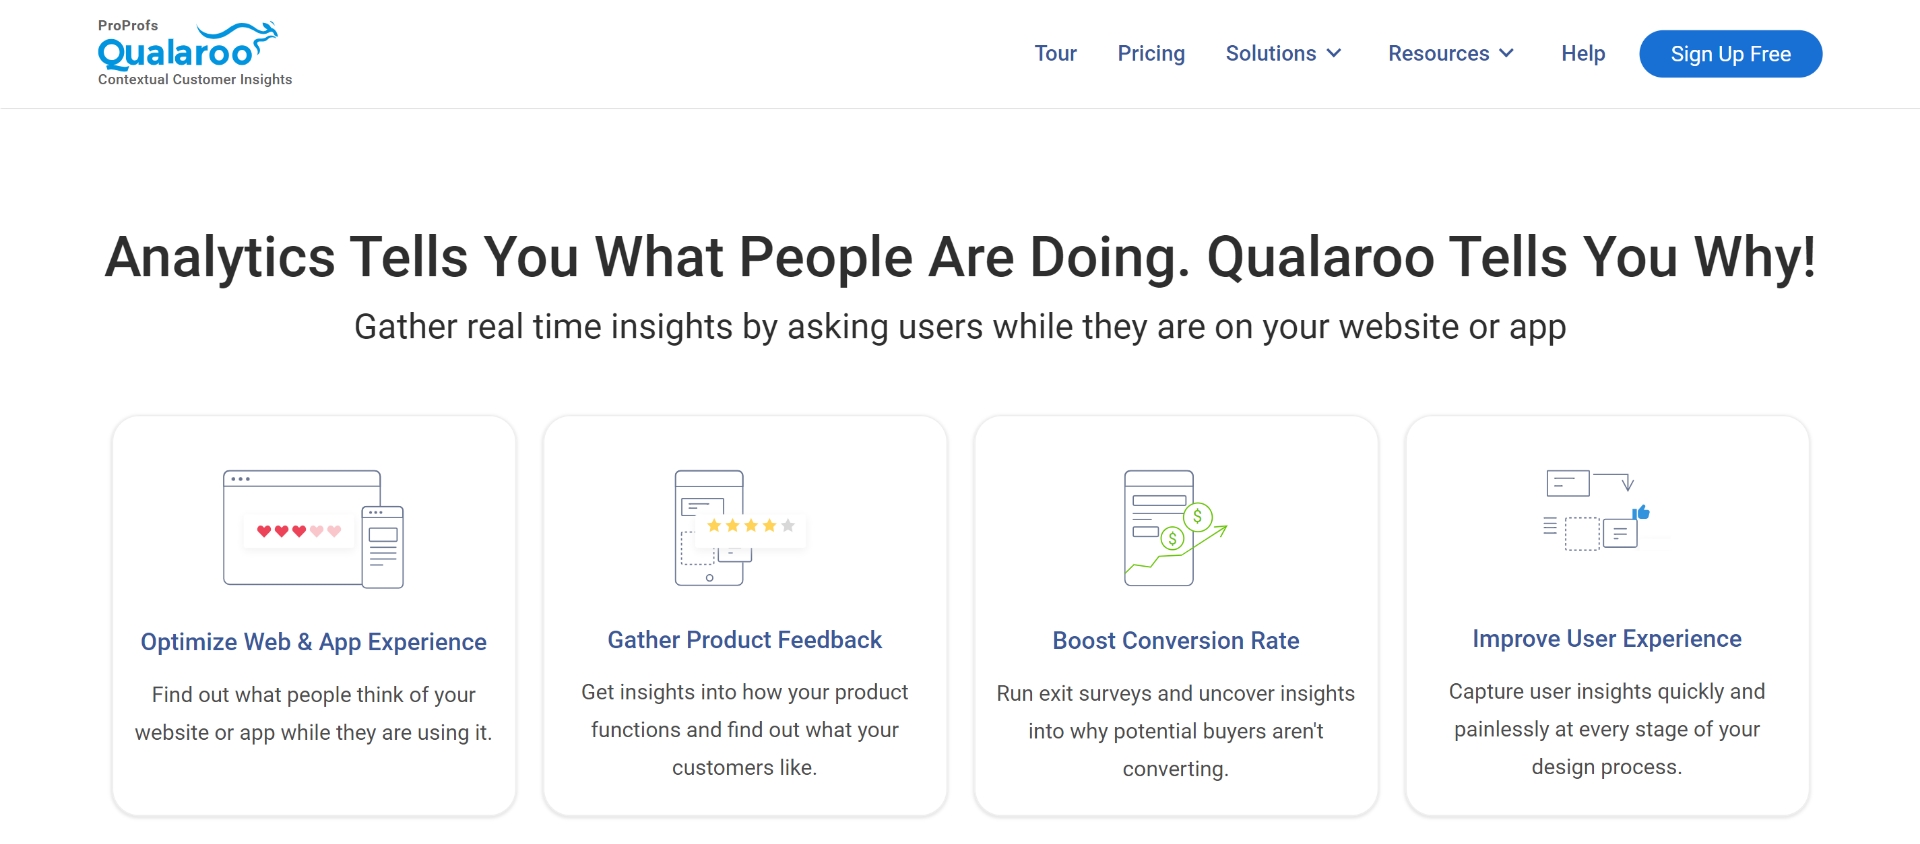The width and height of the screenshot is (1920, 844).
Task: Expand the Solutions dropdown chevron
Action: pos(1334,54)
